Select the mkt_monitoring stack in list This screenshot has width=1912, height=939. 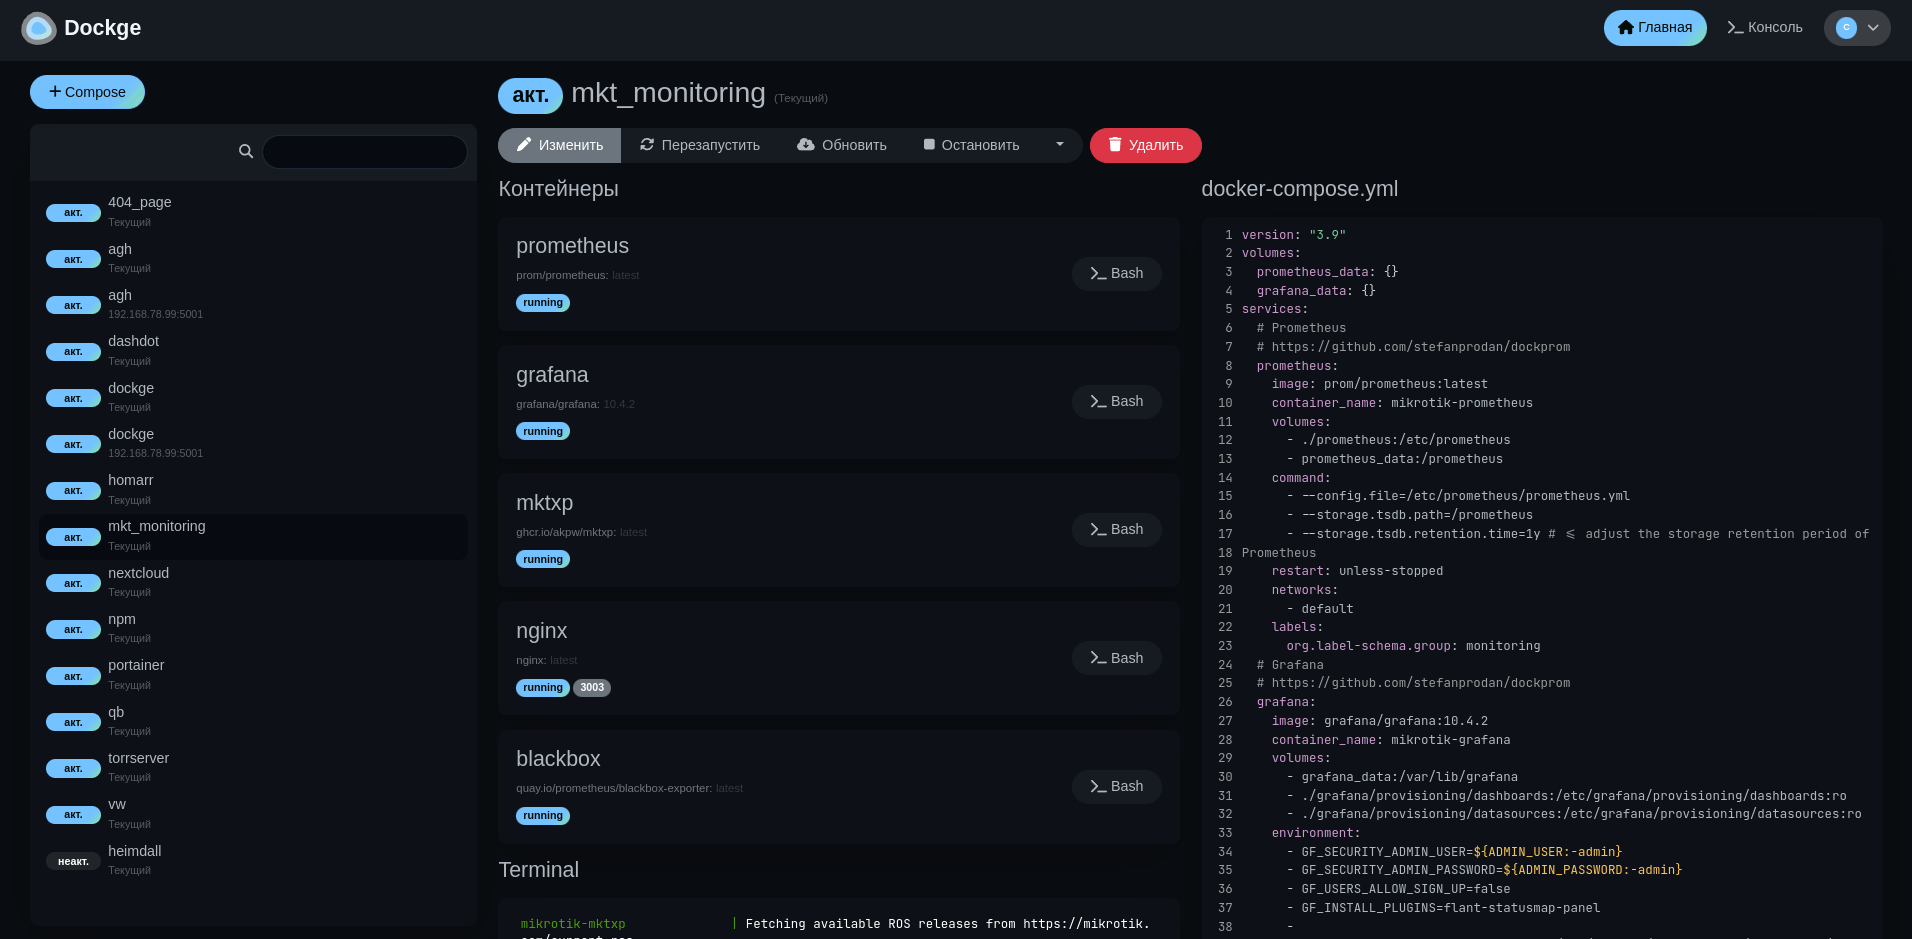pyautogui.click(x=253, y=536)
